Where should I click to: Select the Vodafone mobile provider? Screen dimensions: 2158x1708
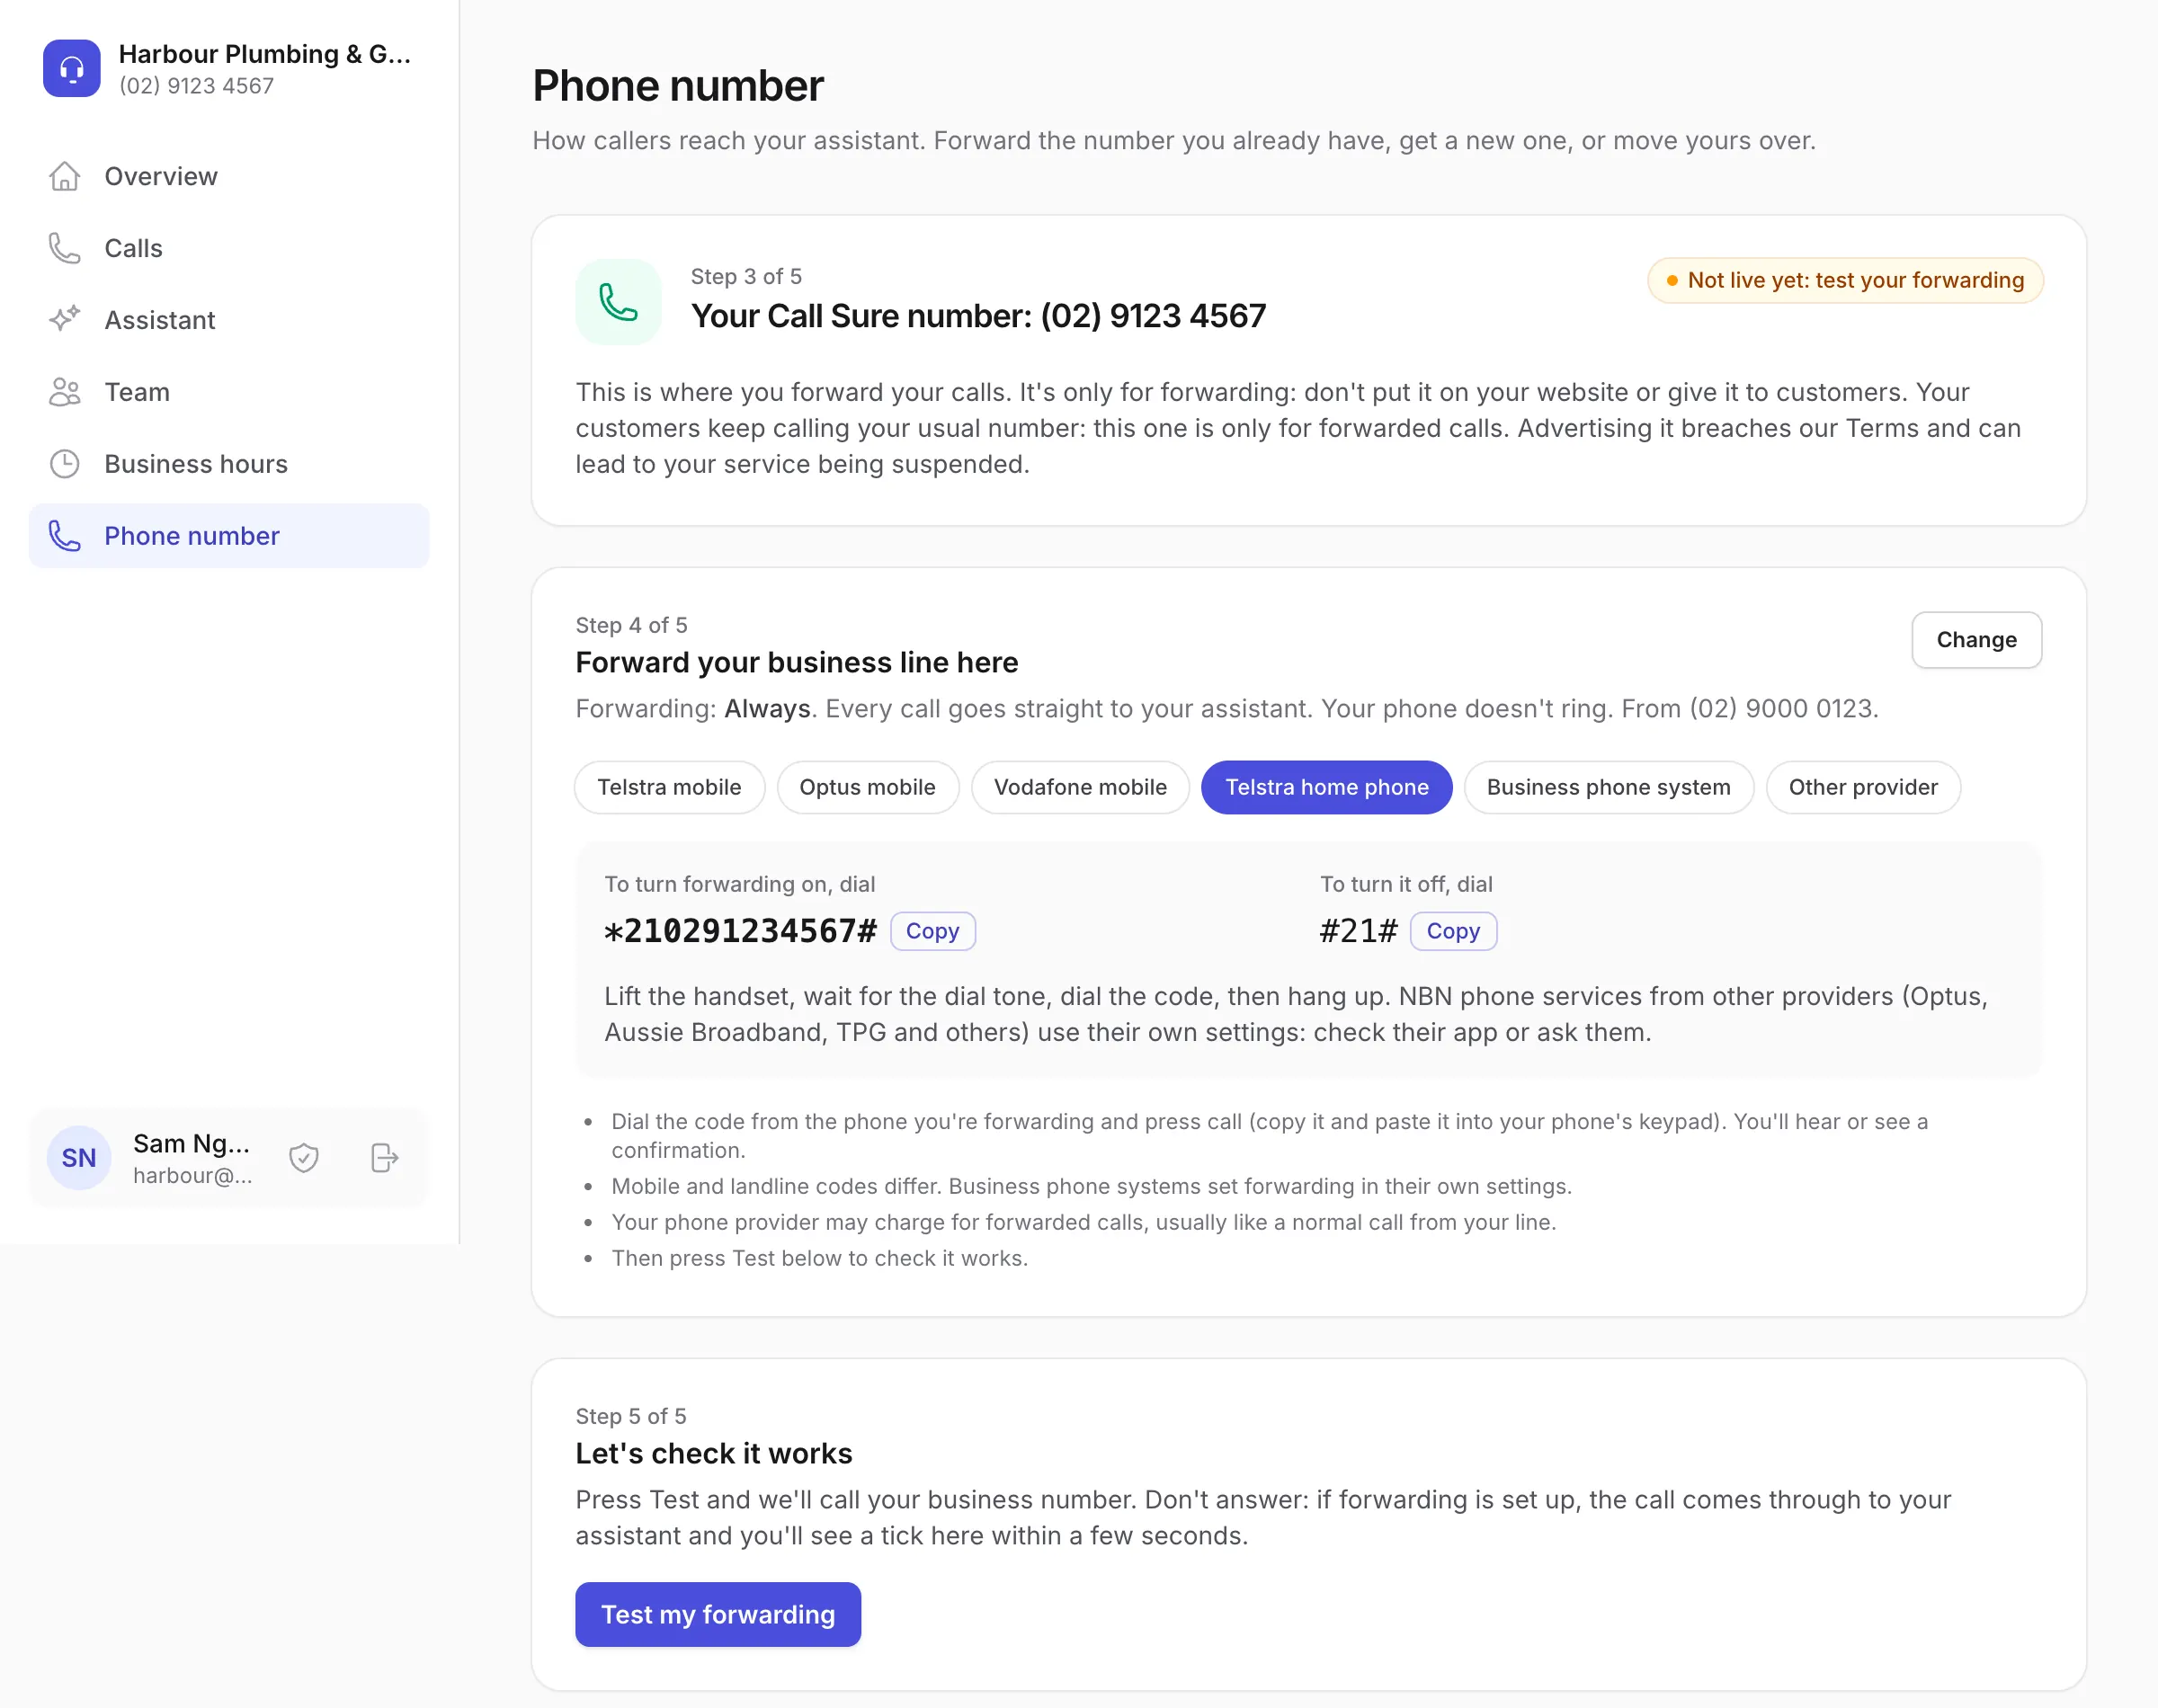pos(1080,787)
